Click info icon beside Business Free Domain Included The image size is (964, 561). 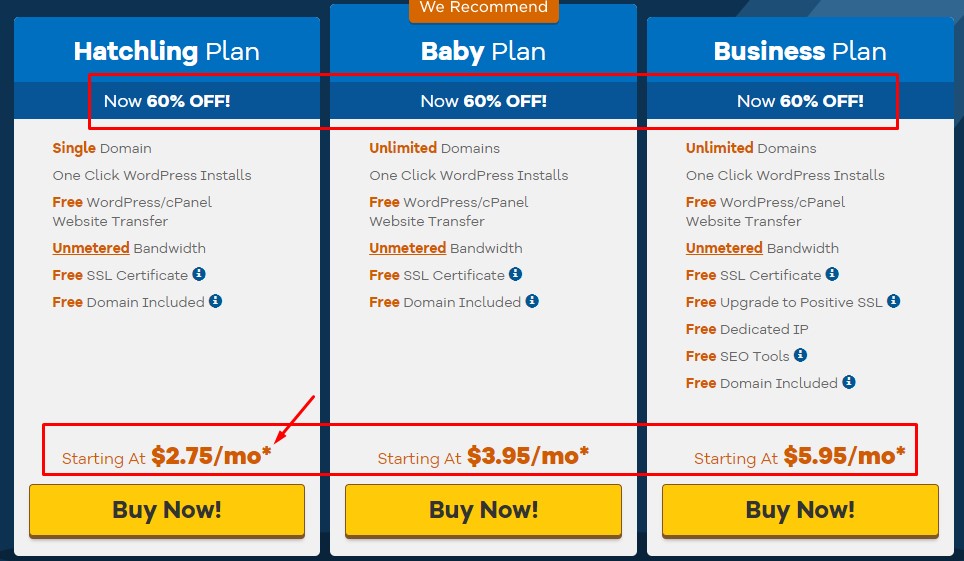[848, 382]
